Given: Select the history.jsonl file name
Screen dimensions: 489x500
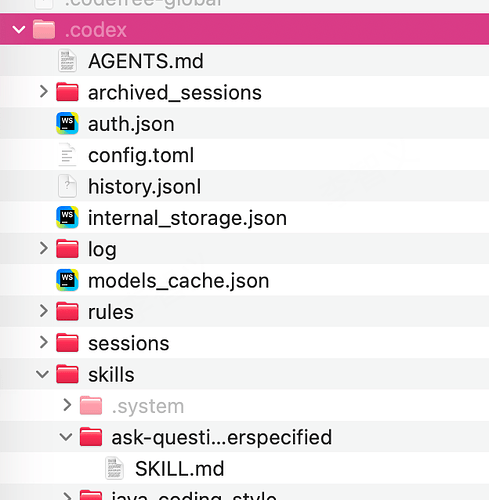Looking at the screenshot, I should 144,186.
